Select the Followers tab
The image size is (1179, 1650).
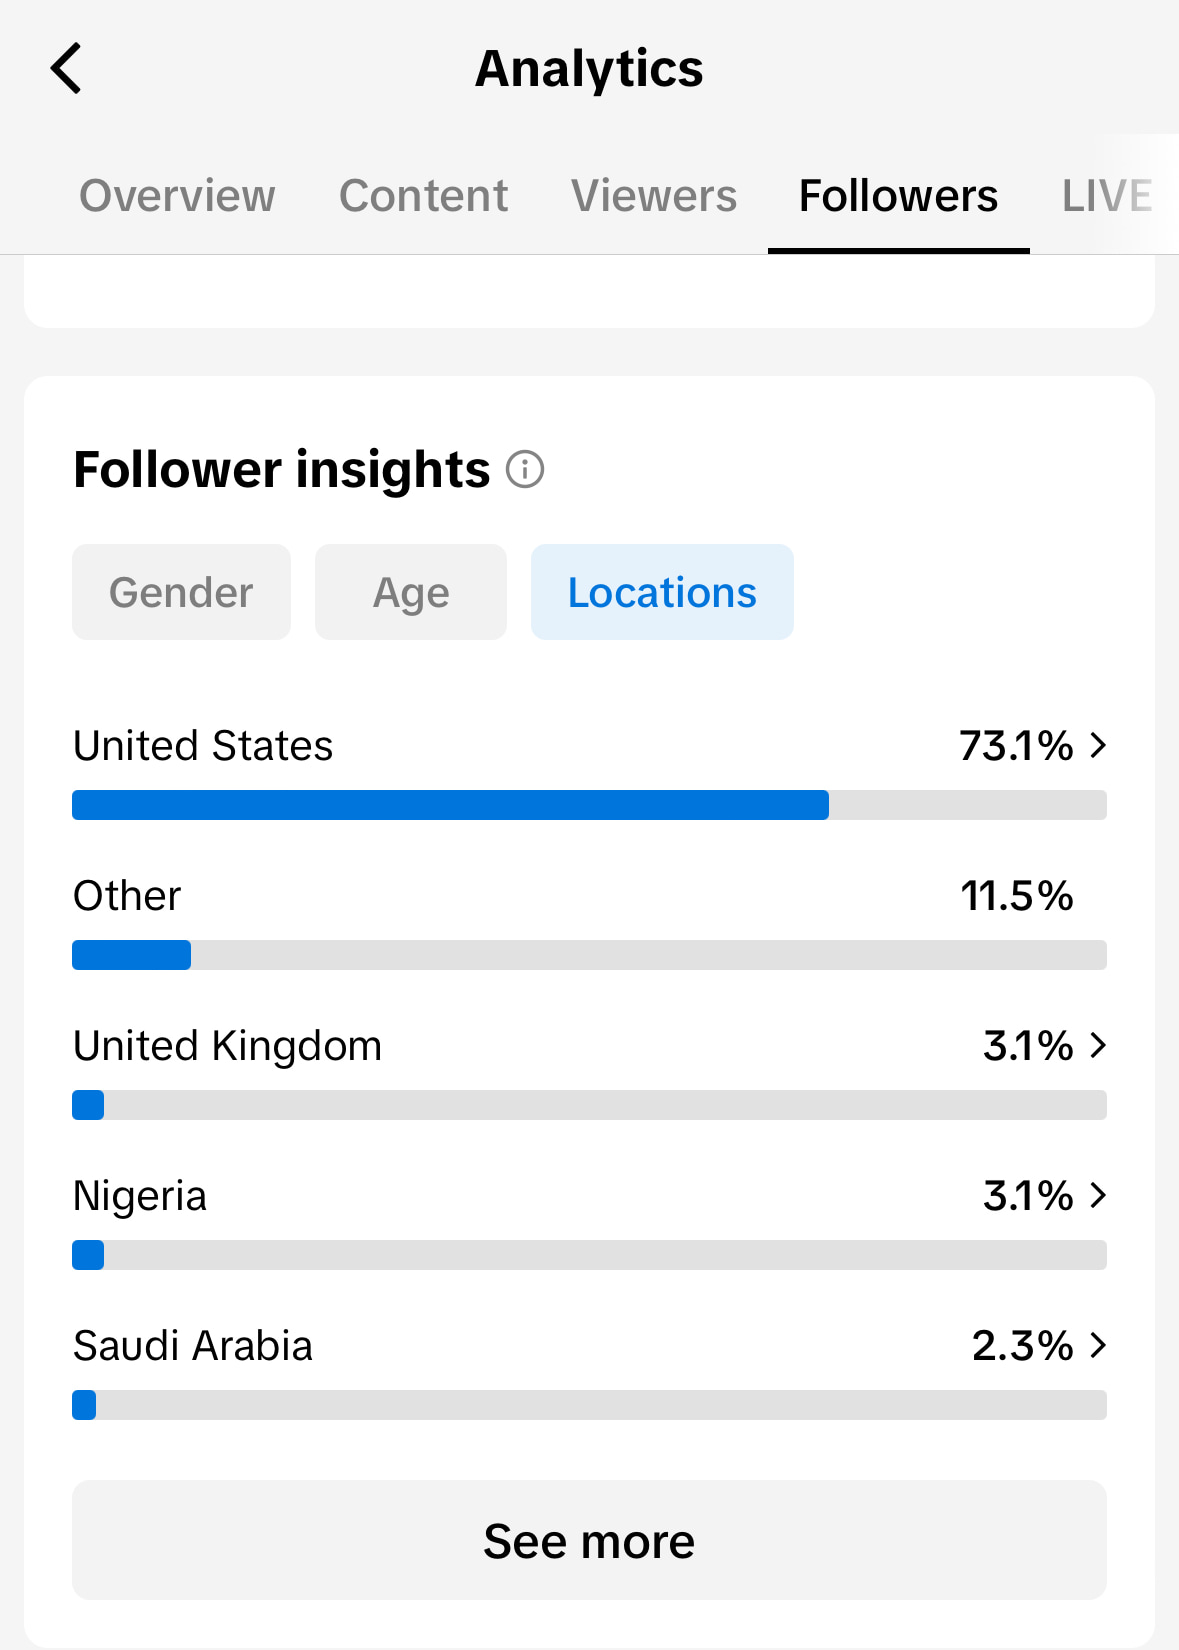pyautogui.click(x=898, y=196)
